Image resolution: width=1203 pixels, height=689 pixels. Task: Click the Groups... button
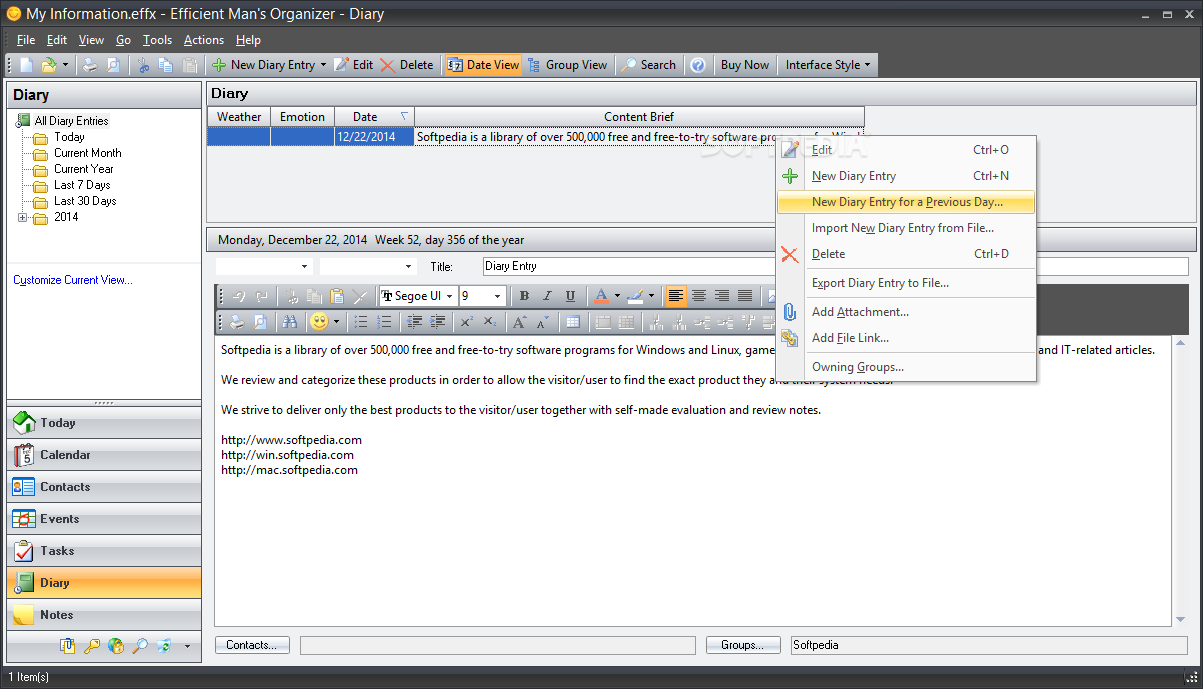tap(743, 645)
